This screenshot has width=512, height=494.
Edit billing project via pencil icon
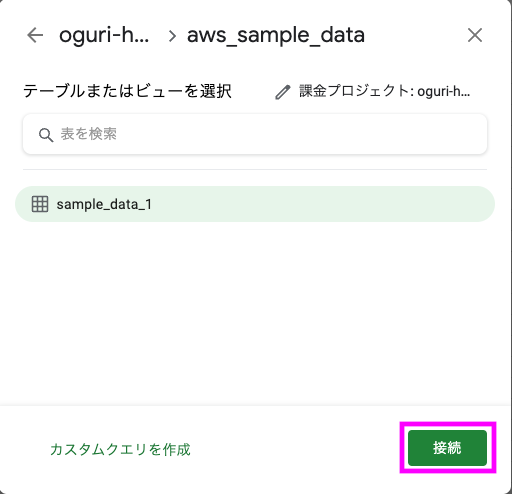click(x=283, y=92)
